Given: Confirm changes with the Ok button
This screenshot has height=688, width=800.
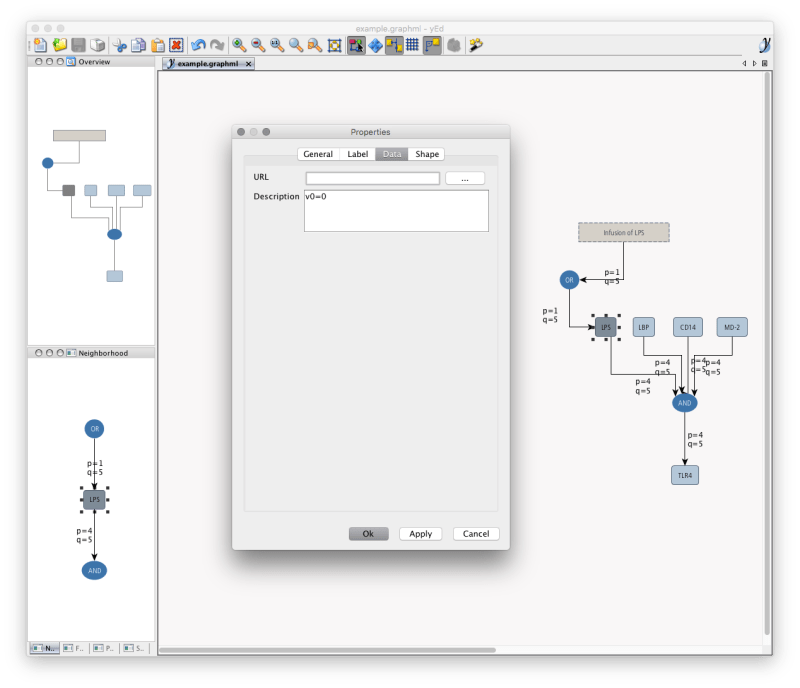Looking at the screenshot, I should (x=368, y=533).
